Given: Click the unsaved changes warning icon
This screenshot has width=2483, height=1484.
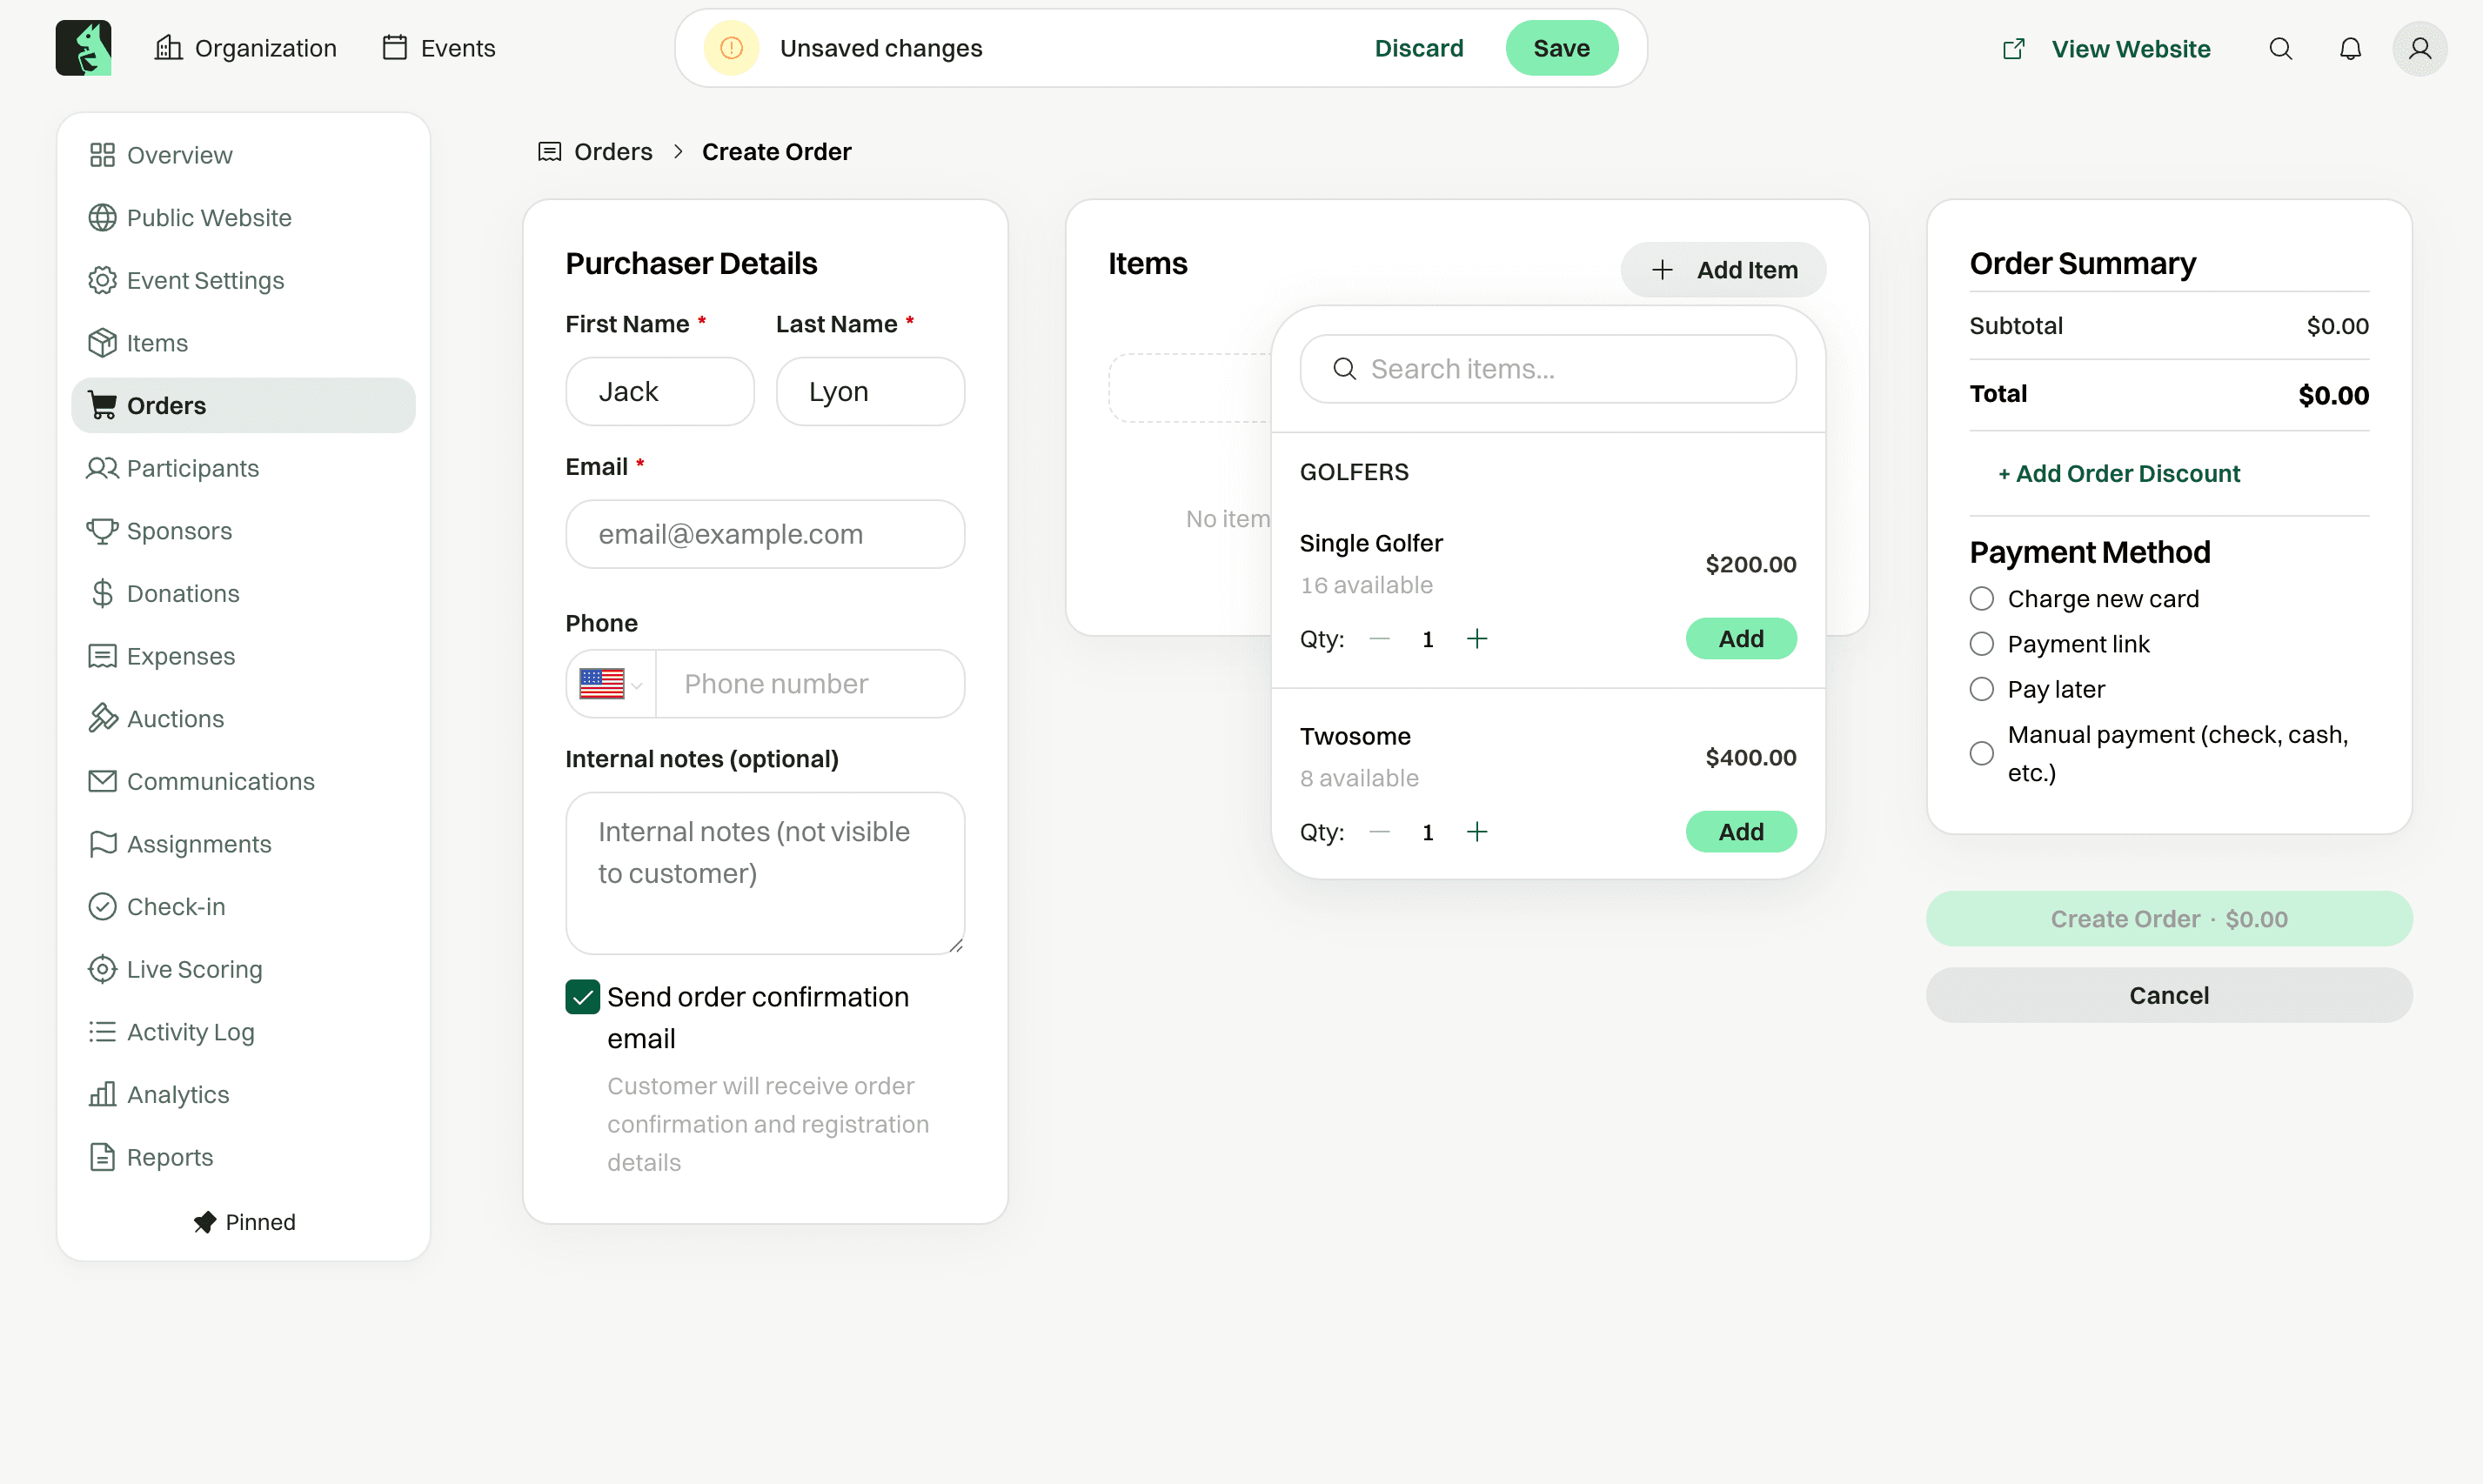Looking at the screenshot, I should [x=731, y=48].
